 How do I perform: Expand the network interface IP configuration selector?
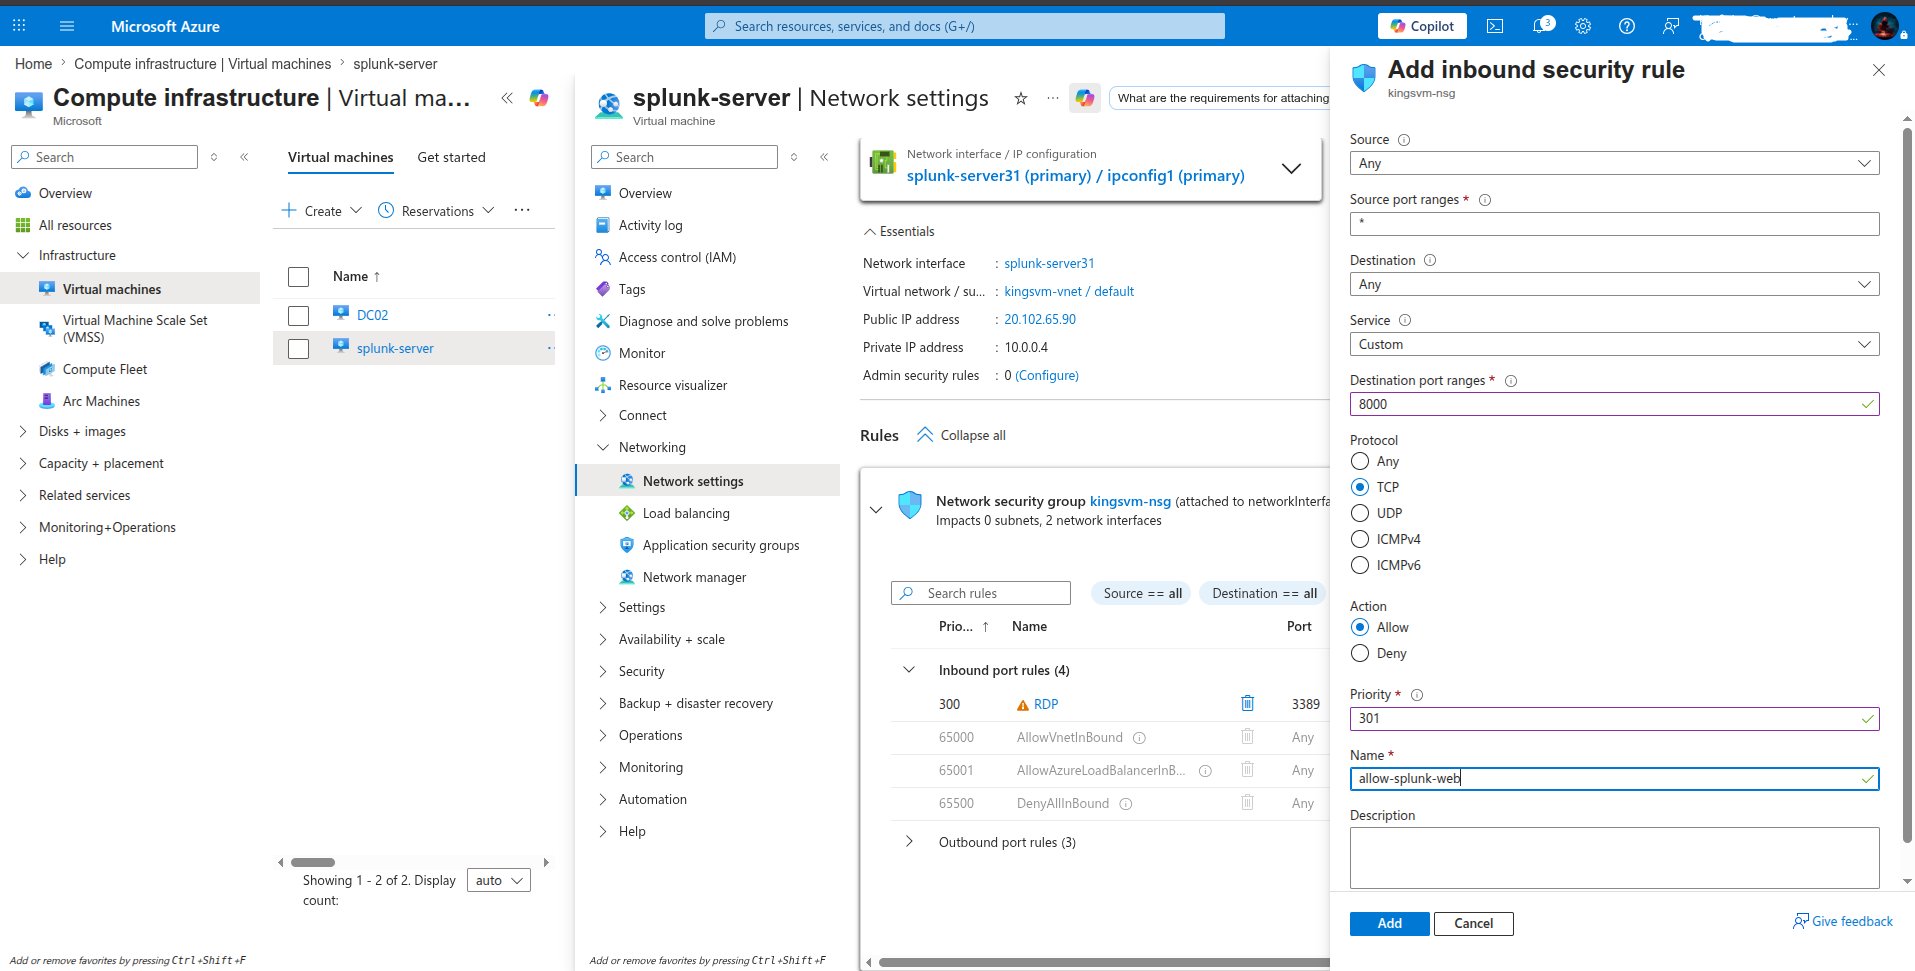tap(1291, 168)
